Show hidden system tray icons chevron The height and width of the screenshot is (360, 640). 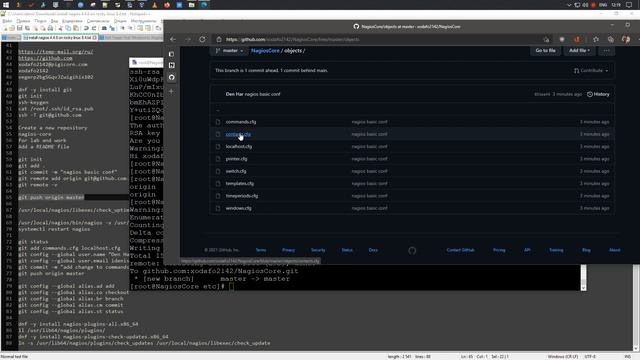click(569, 5)
